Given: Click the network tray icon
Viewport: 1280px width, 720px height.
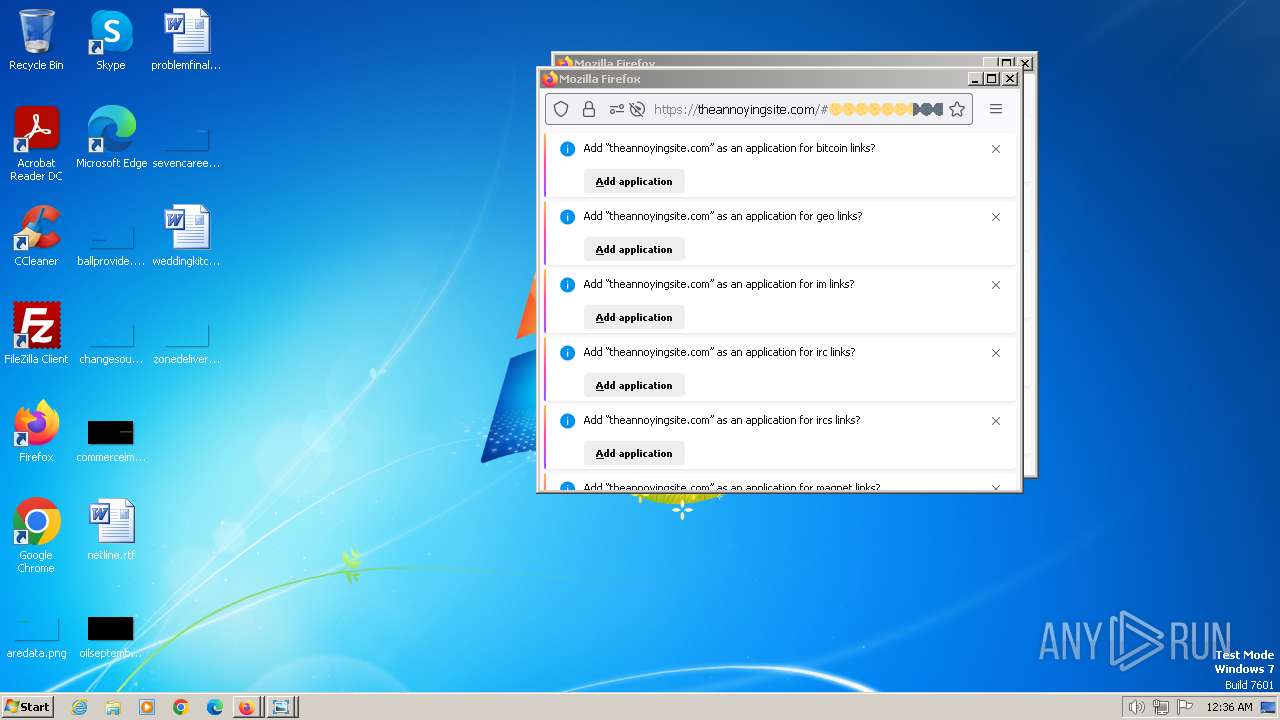Looking at the screenshot, I should point(1161,707).
